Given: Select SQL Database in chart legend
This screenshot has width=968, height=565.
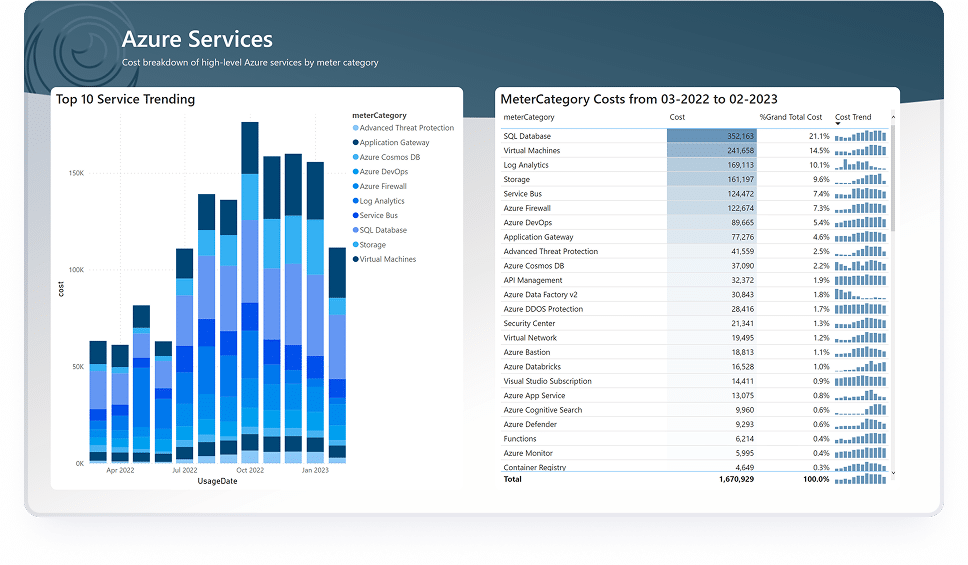Looking at the screenshot, I should pyautogui.click(x=380, y=230).
